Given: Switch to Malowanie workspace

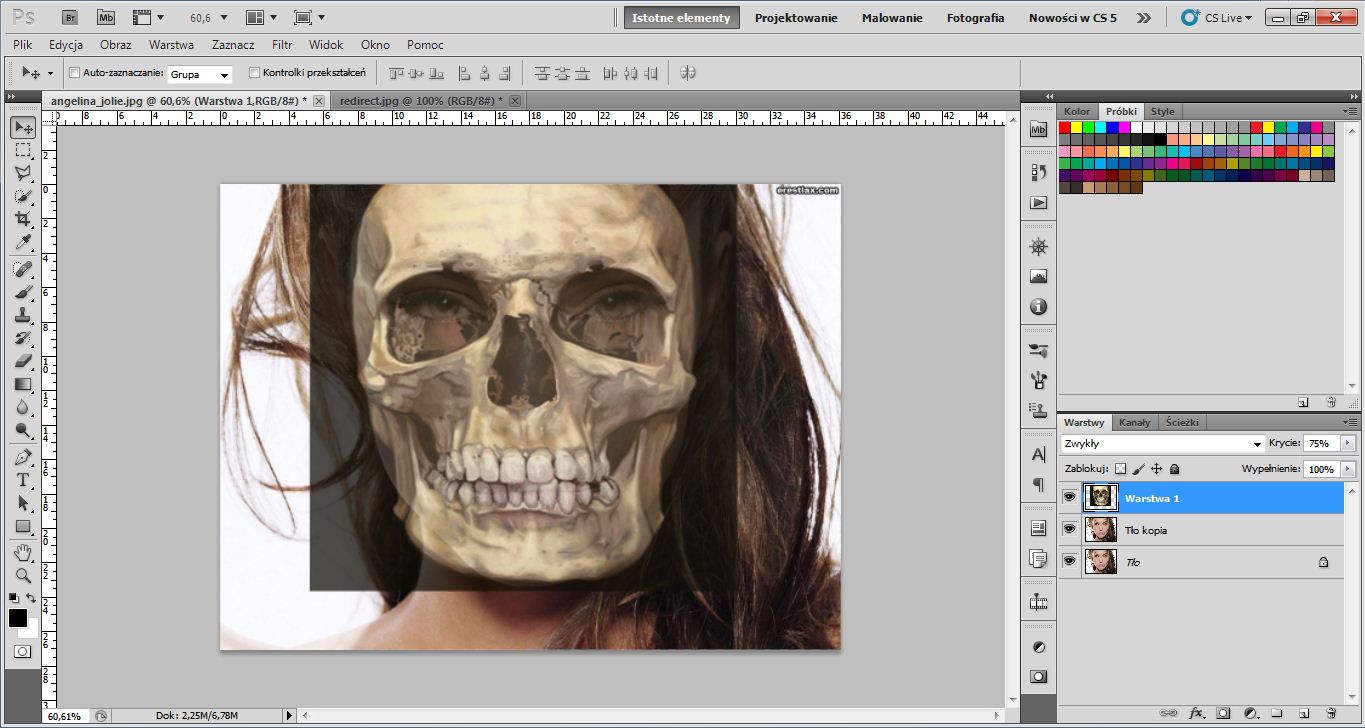Looking at the screenshot, I should [892, 18].
